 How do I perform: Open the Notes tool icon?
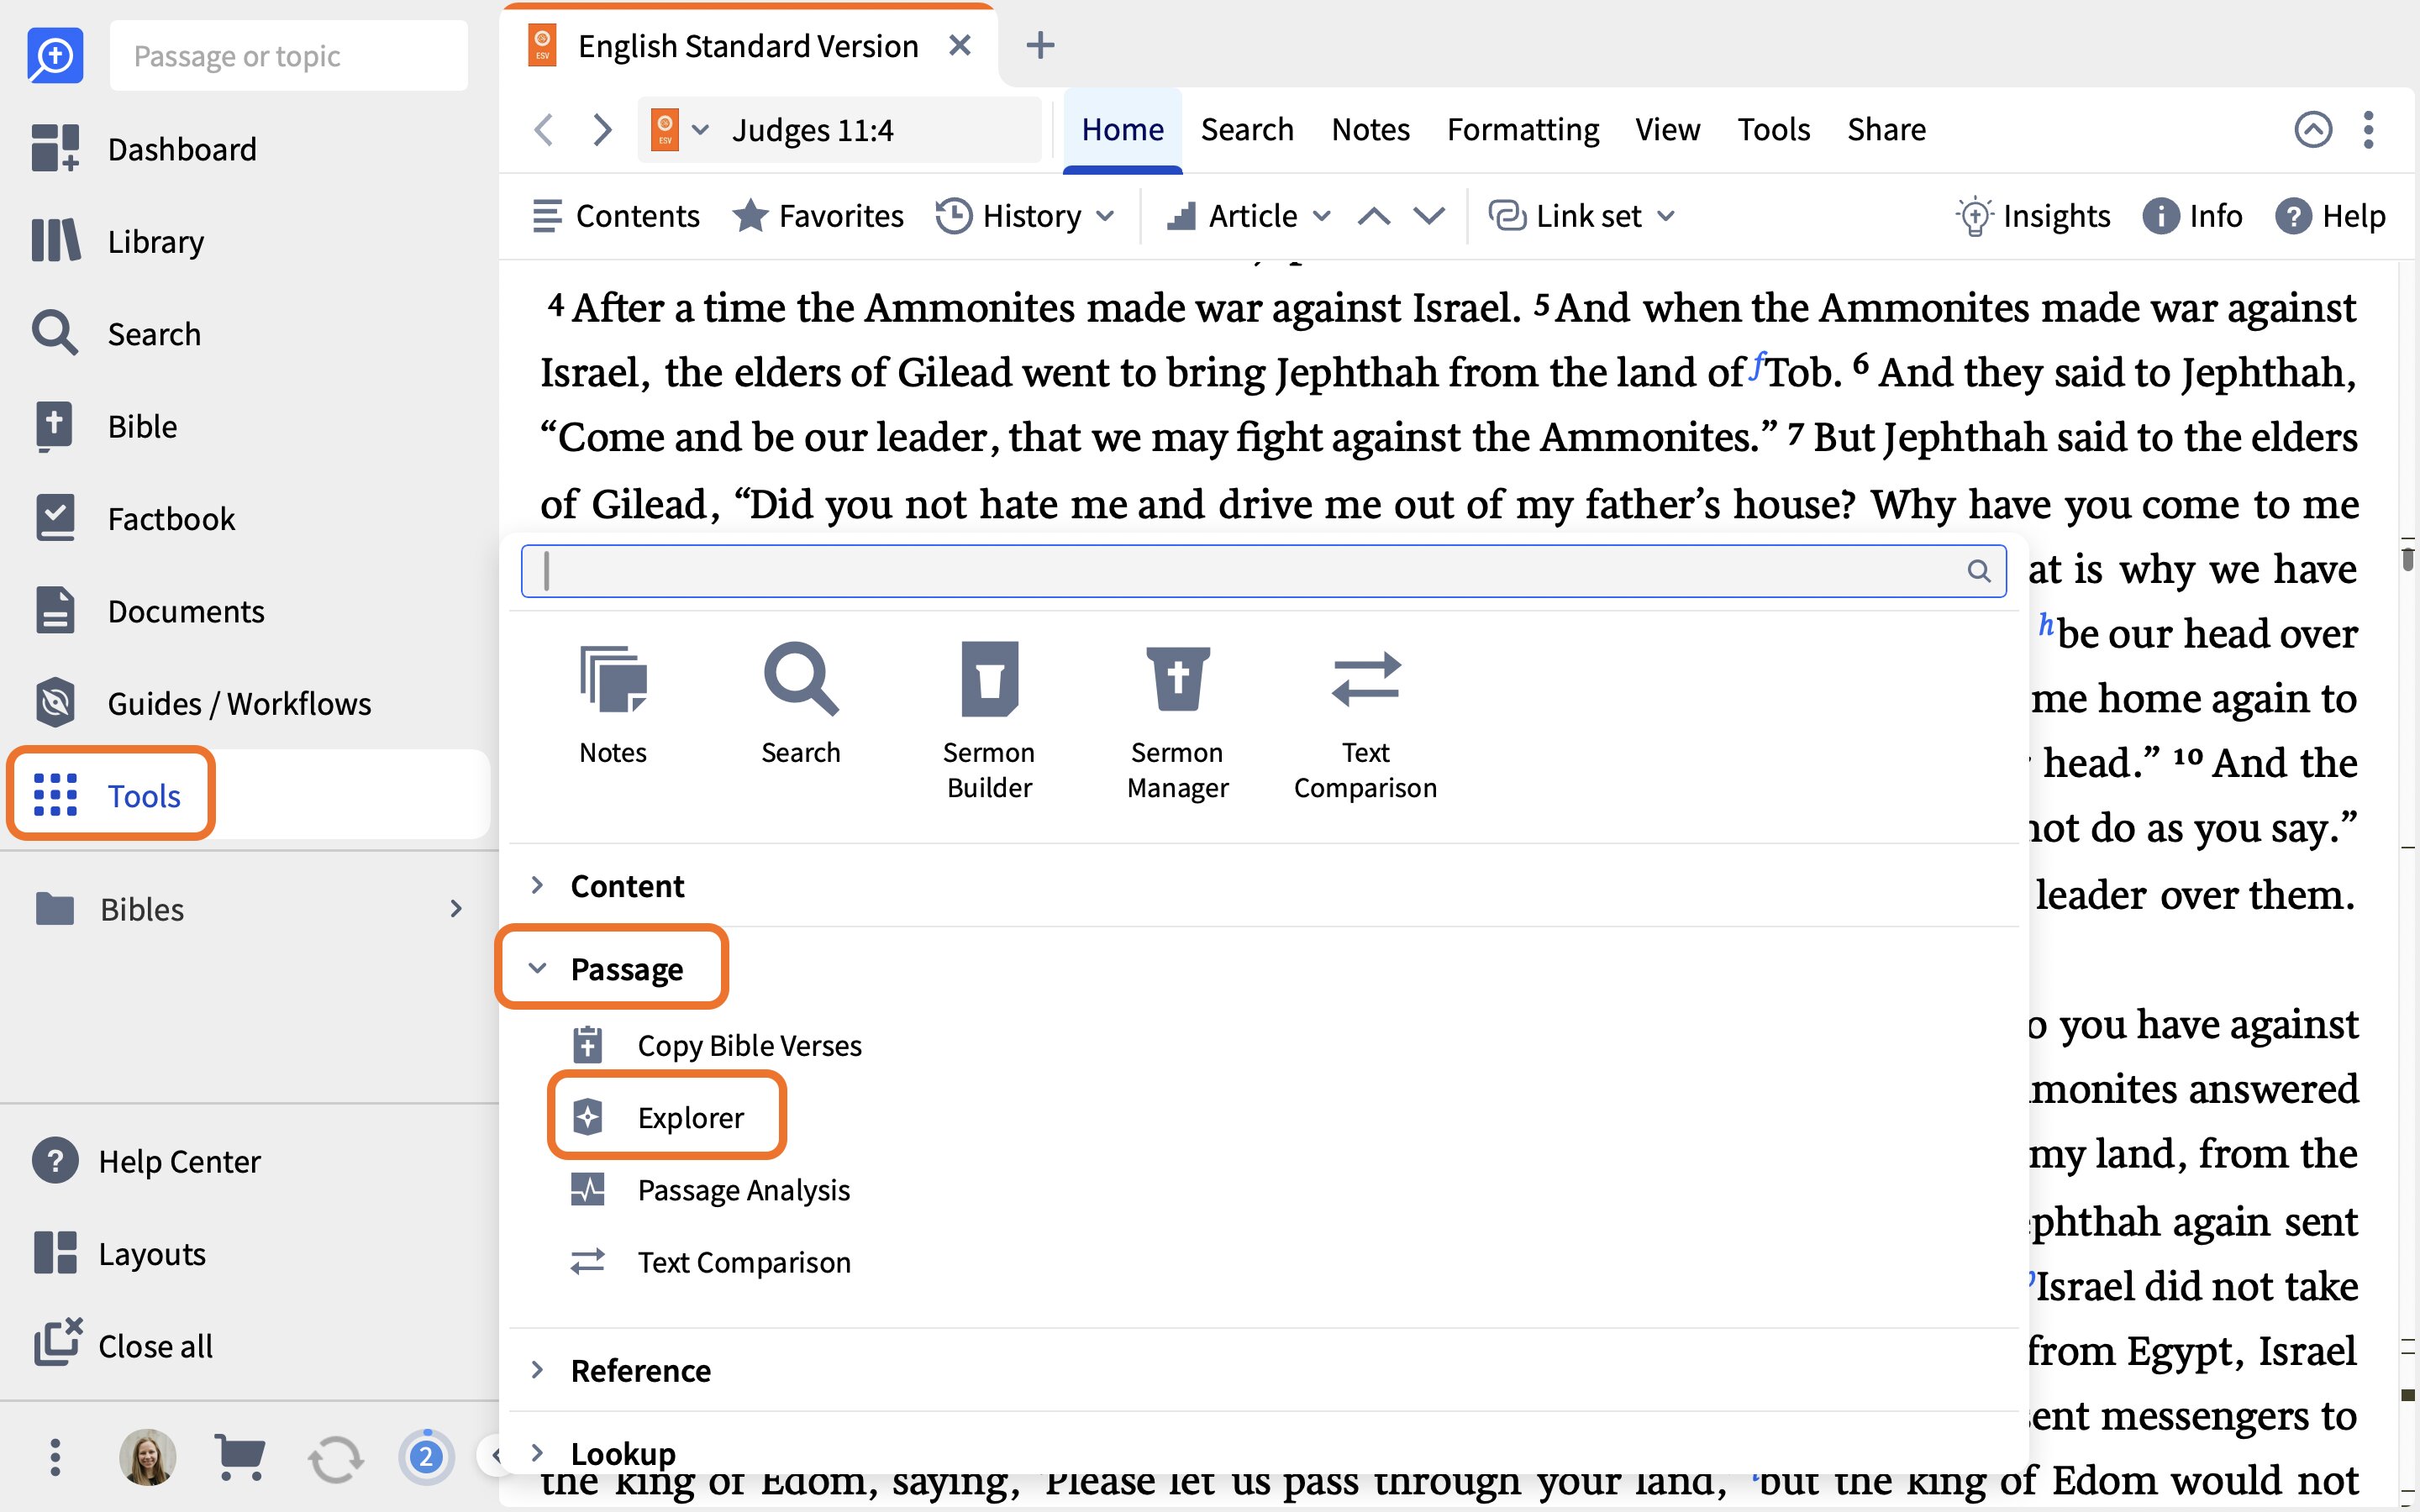[613, 705]
